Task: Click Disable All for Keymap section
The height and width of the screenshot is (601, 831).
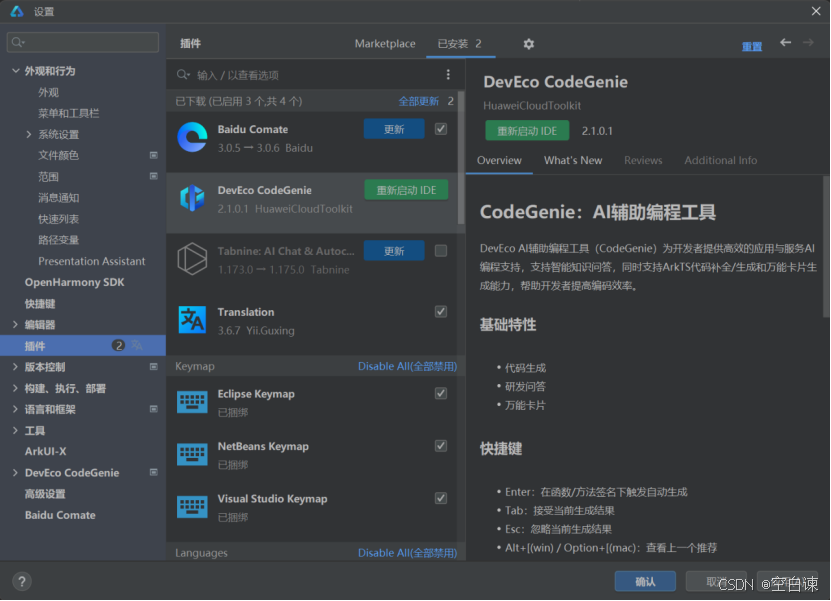Action: click(407, 366)
